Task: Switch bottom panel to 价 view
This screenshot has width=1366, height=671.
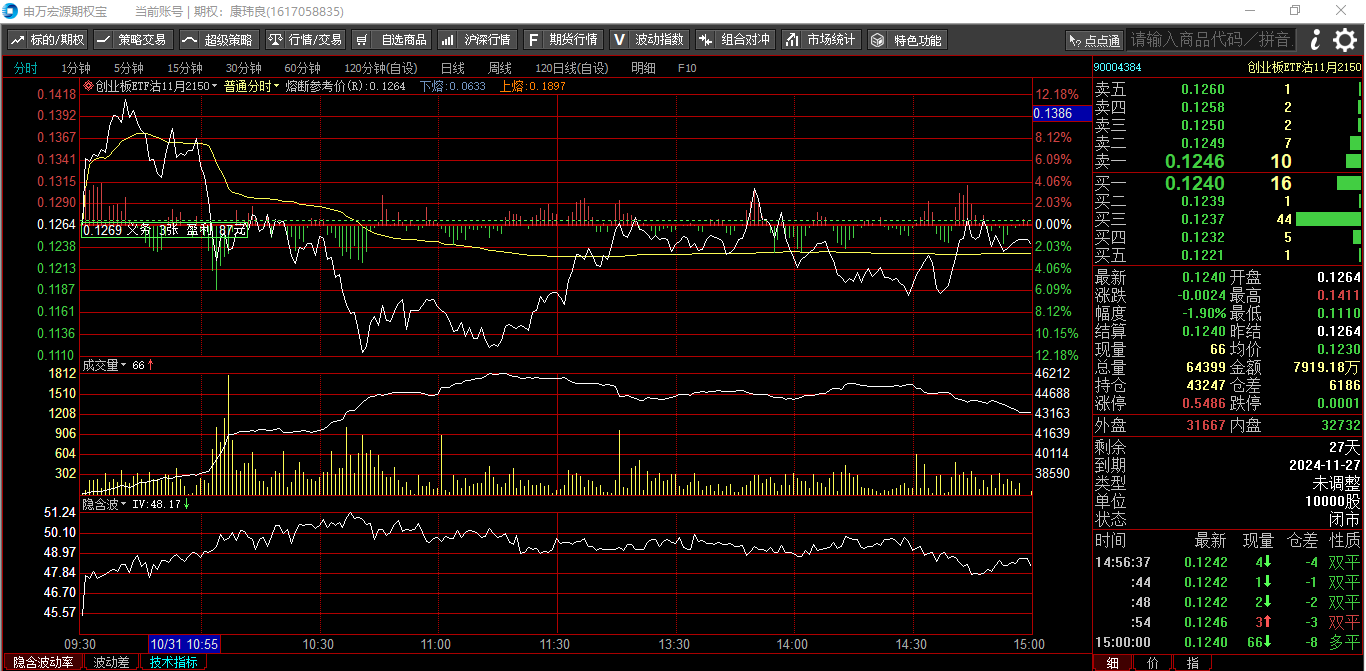Action: click(1152, 662)
